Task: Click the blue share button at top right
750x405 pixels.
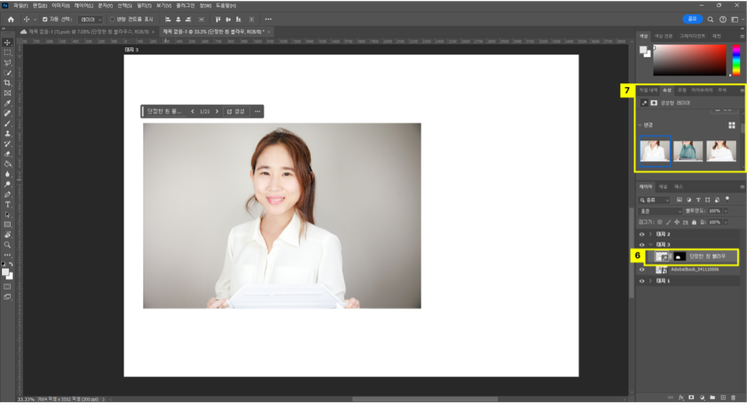Action: pos(691,18)
